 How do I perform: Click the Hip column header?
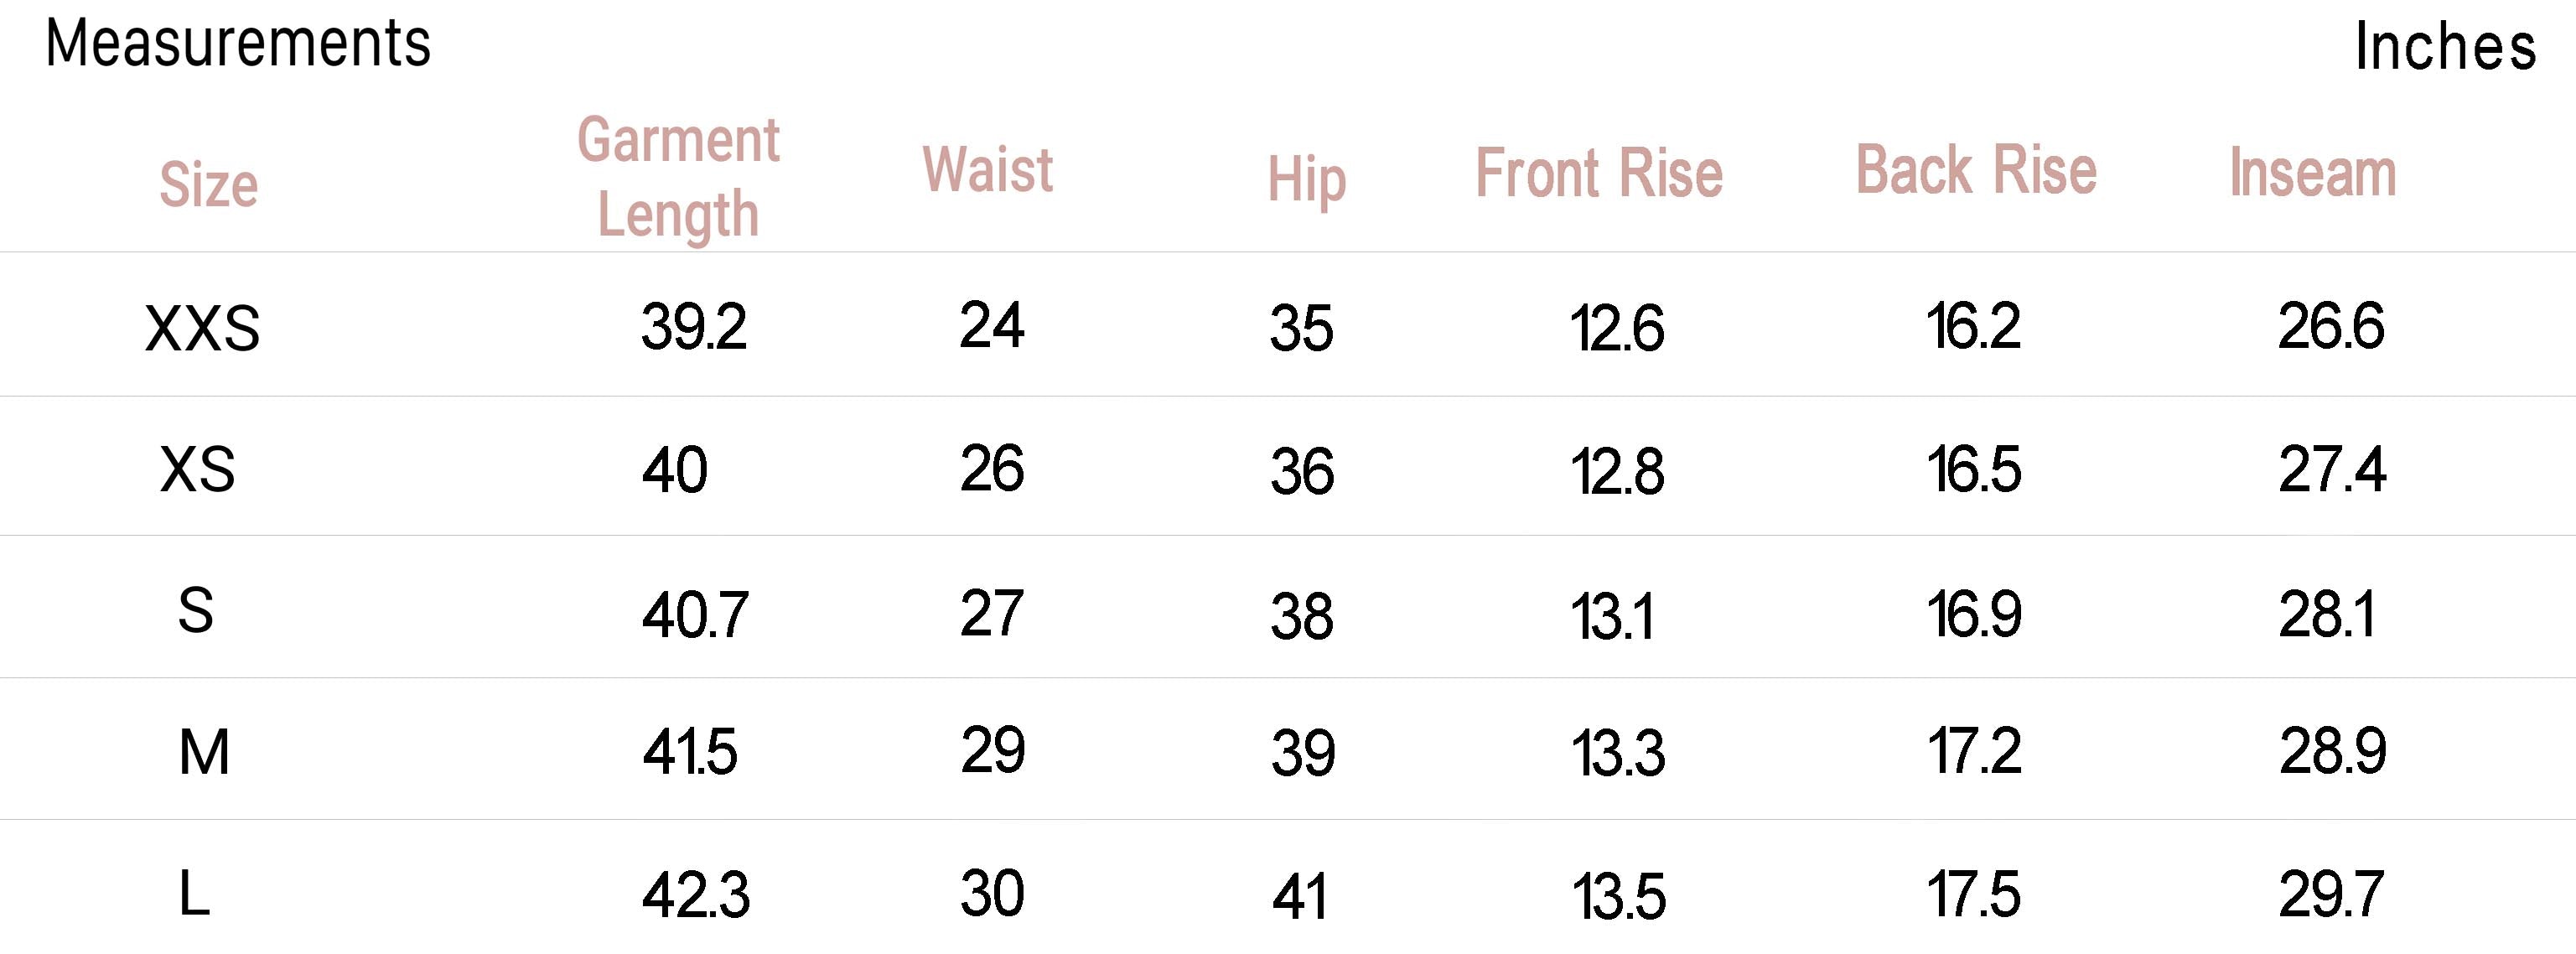(x=1306, y=180)
